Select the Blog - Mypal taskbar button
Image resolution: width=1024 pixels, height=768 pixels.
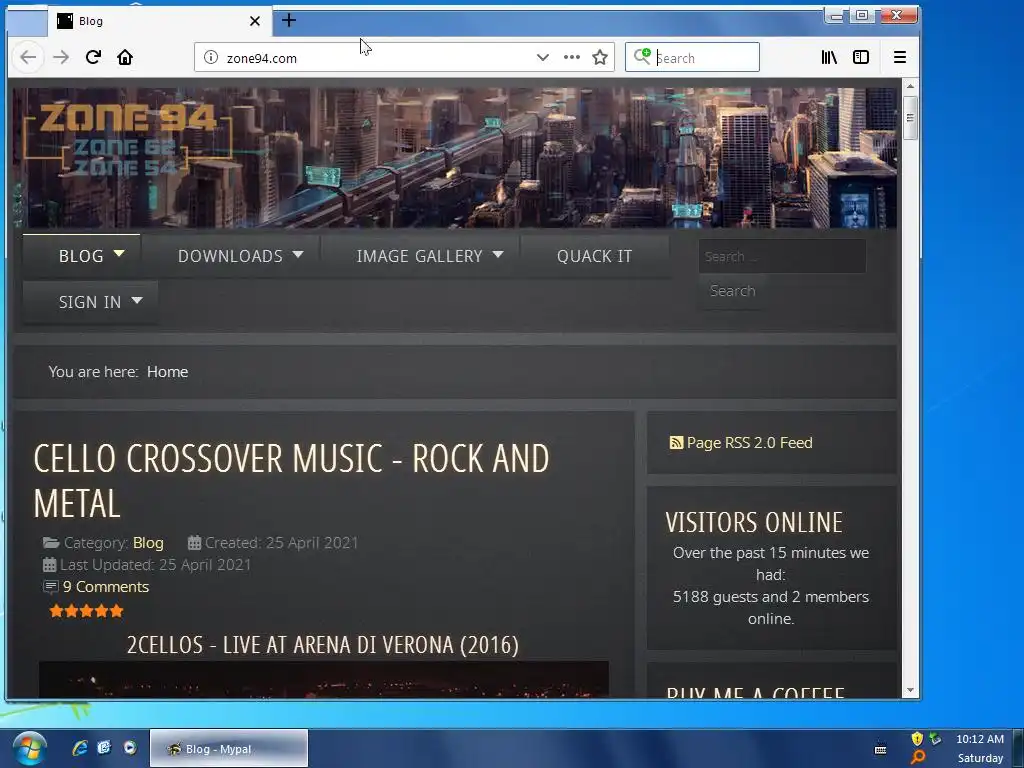coord(229,748)
